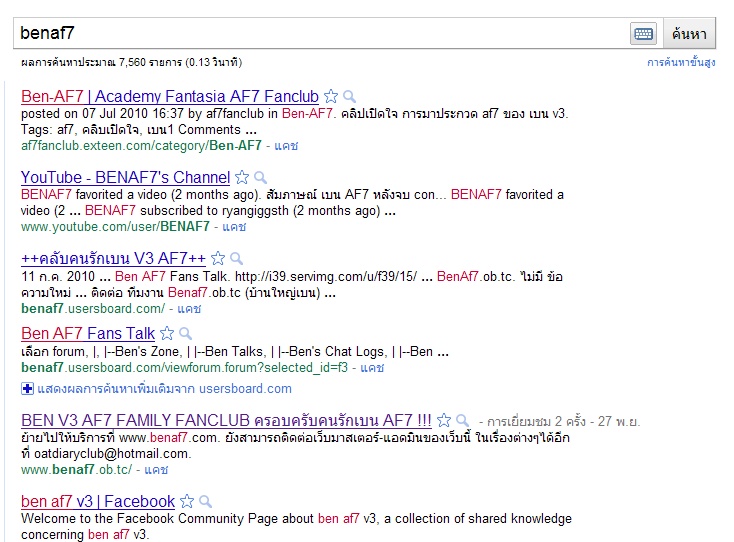Click the www.youtube.com/user/BENAF7 URL text

tap(115, 227)
